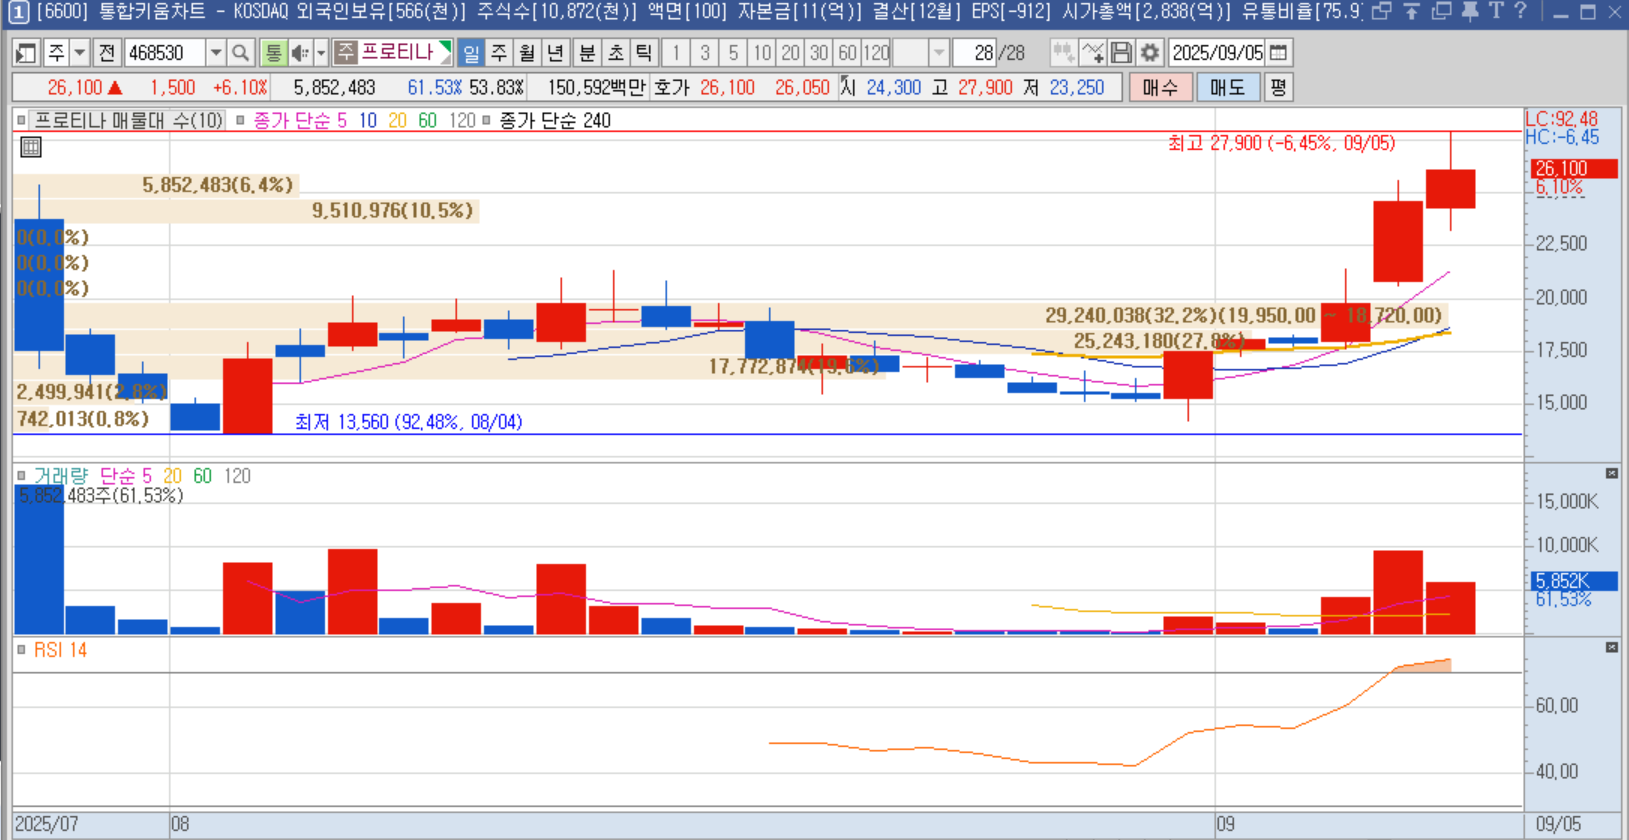Select interval 120 button

tap(876, 52)
